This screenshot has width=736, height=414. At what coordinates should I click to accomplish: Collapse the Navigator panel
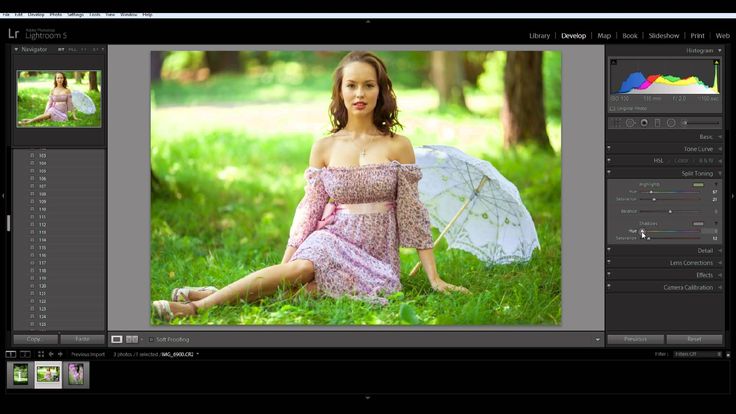(x=16, y=49)
